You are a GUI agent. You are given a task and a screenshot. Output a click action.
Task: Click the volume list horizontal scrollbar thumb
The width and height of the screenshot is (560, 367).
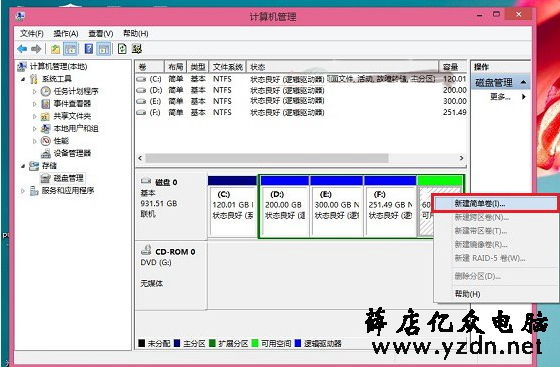click(x=267, y=158)
